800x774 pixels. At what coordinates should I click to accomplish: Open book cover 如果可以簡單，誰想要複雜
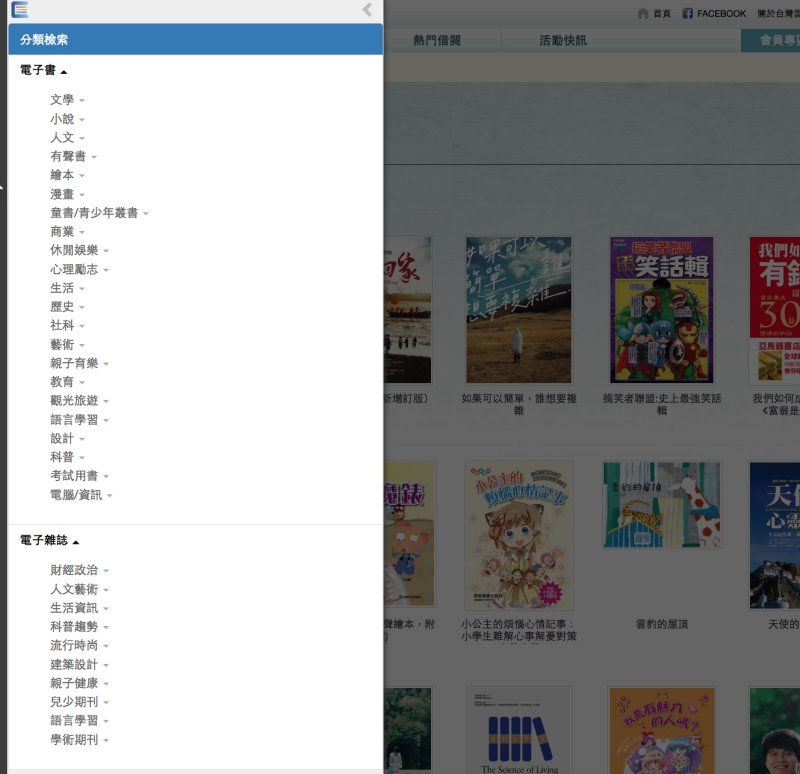[x=519, y=310]
